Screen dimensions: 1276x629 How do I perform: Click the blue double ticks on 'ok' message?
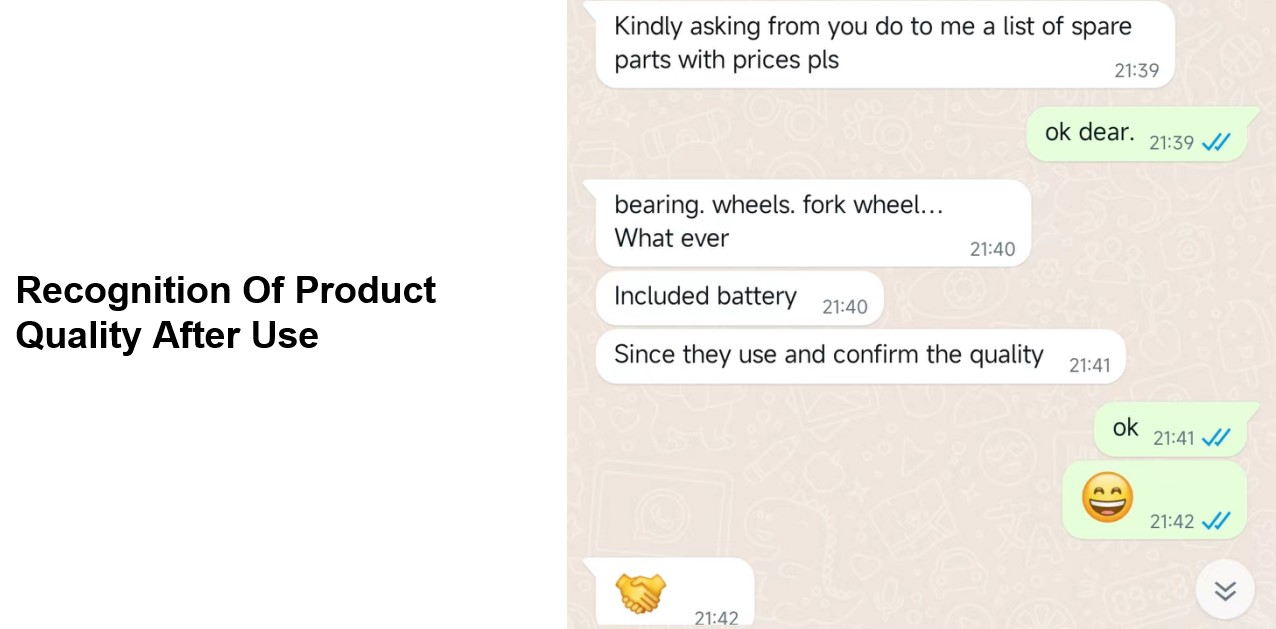(x=1216, y=438)
